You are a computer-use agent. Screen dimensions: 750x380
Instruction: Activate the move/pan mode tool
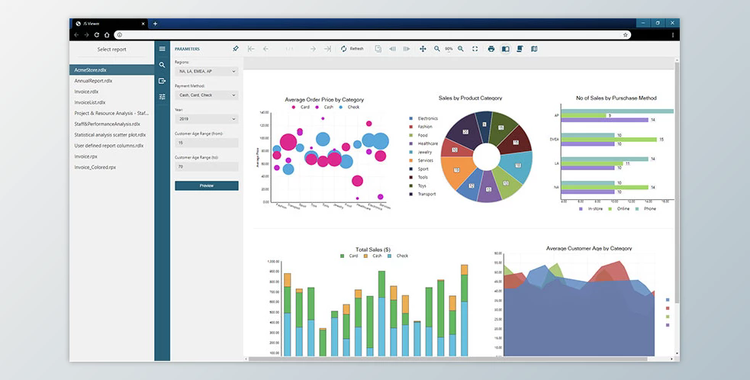423,49
